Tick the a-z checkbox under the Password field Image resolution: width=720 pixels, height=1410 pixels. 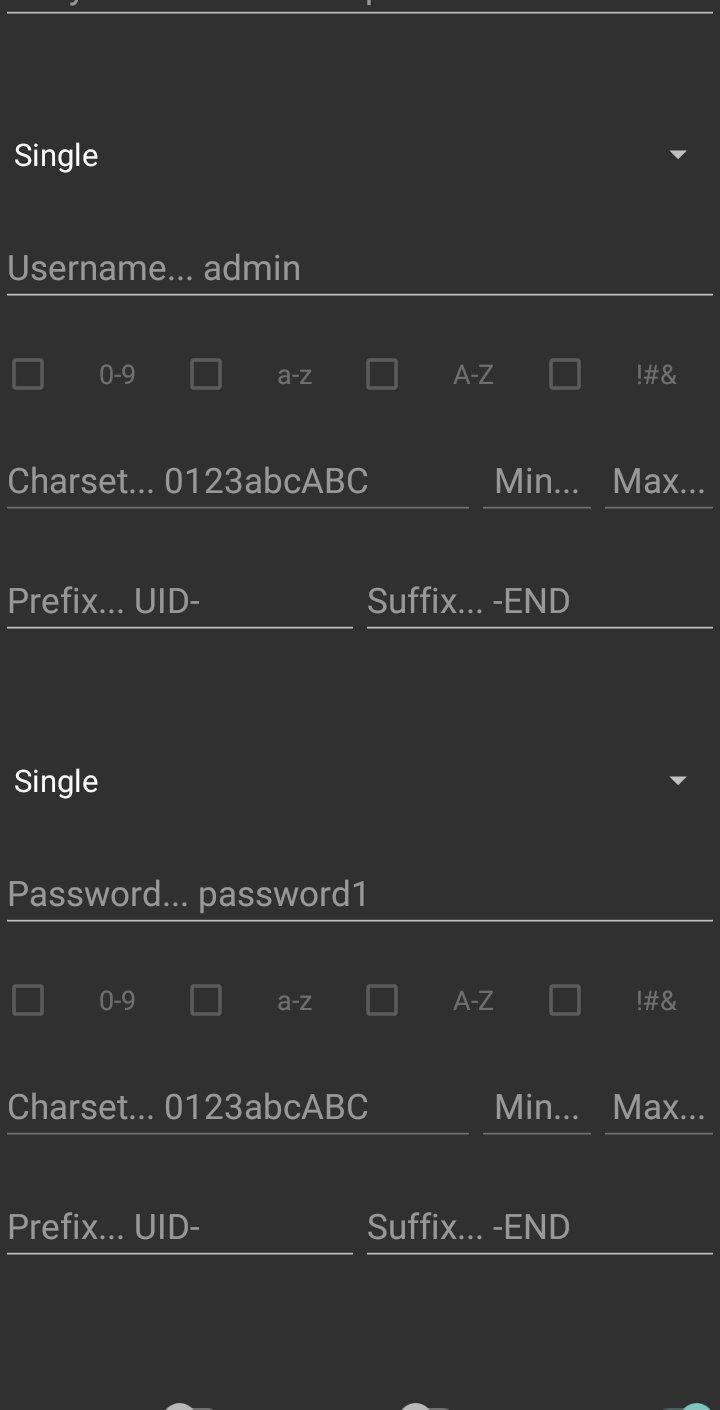pyautogui.click(x=206, y=1000)
